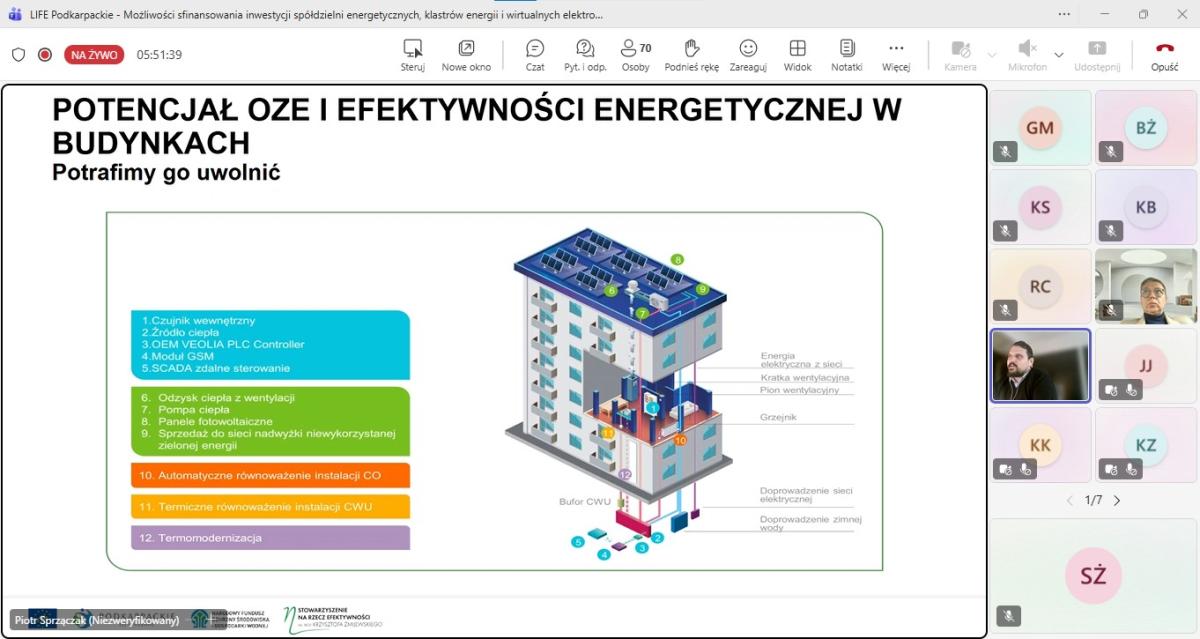The height and width of the screenshot is (639, 1200).
Task: Open the Więcej more options menu
Action: [x=896, y=54]
